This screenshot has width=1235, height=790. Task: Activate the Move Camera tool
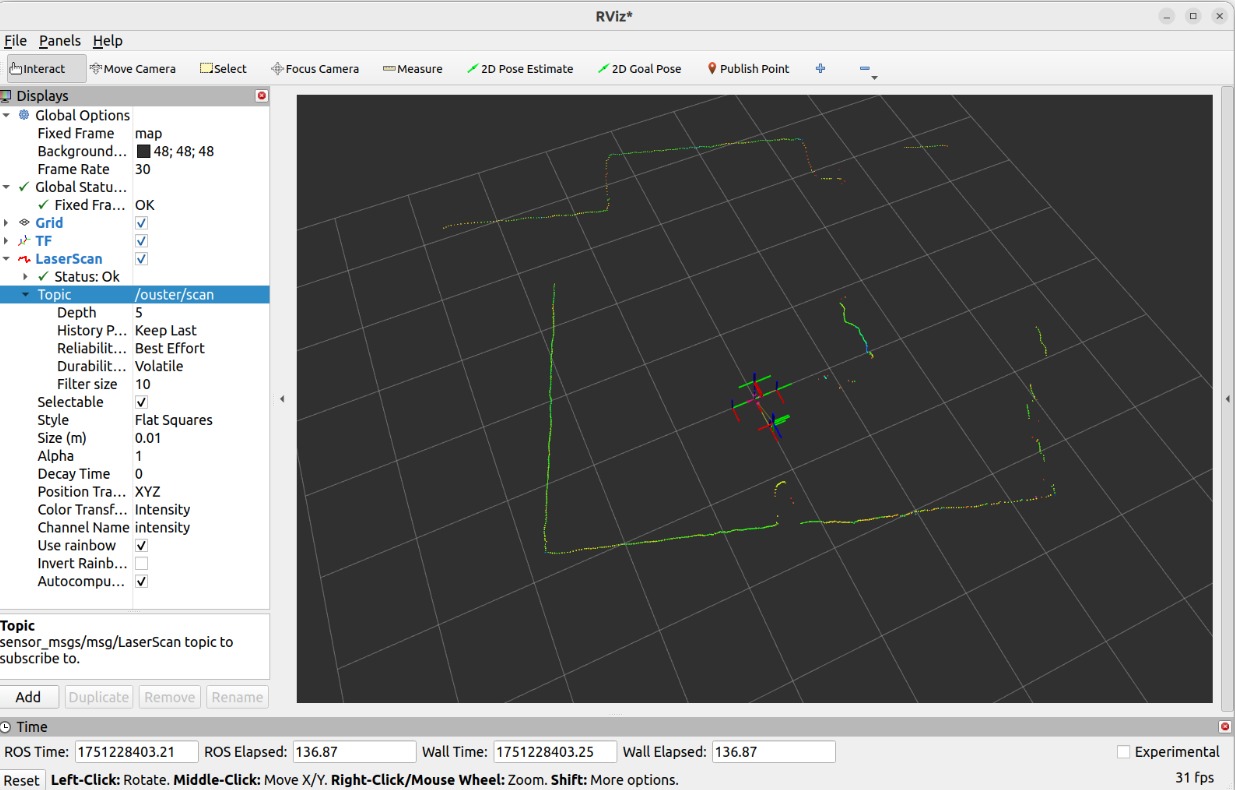click(132, 69)
